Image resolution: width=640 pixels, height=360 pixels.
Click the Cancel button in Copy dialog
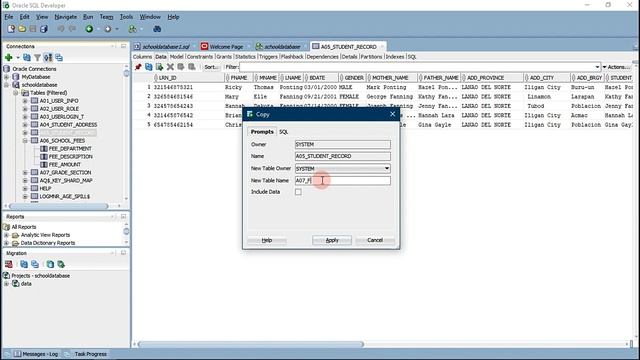coord(375,240)
